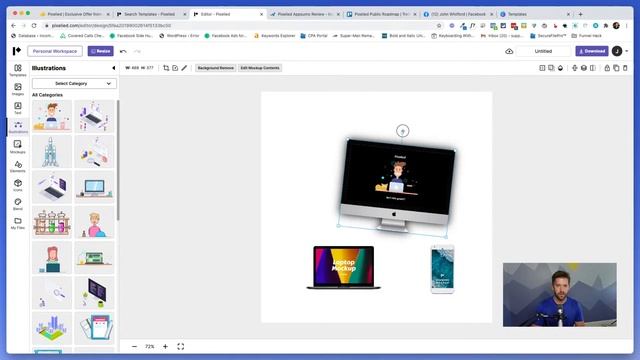Collapse the Illustrations panel arrow
Screen dimensions: 640x360
(113, 68)
